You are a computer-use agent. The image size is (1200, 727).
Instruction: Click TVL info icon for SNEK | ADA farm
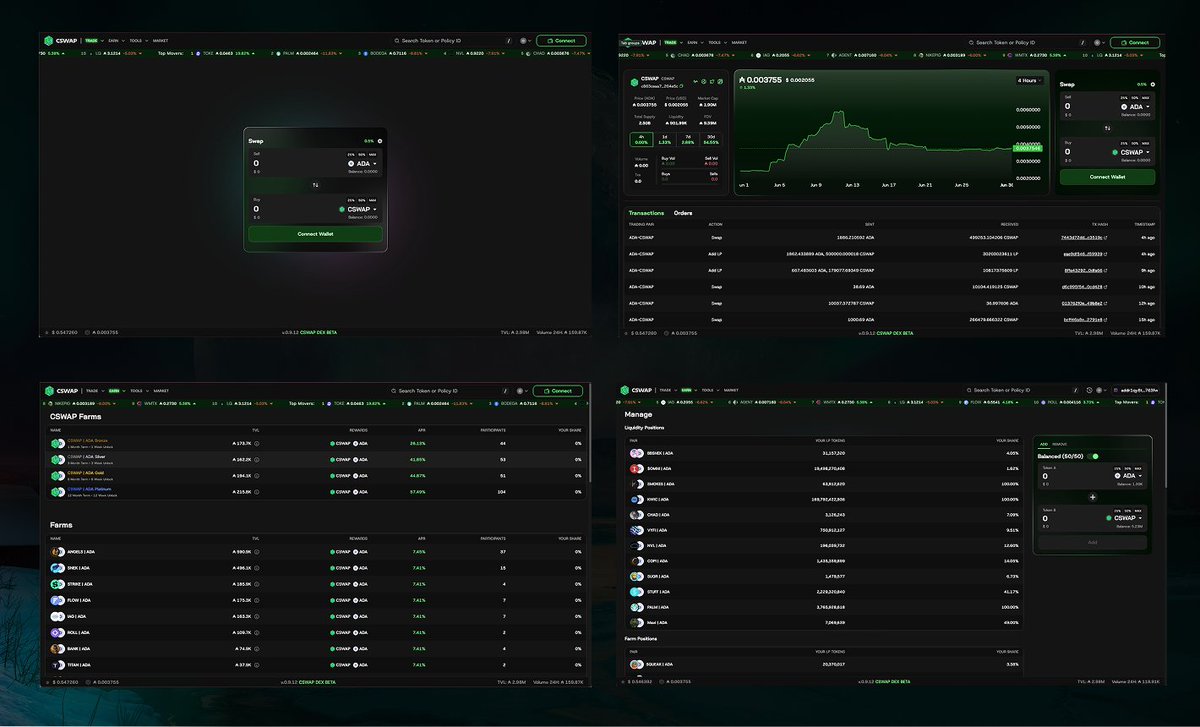tap(257, 568)
